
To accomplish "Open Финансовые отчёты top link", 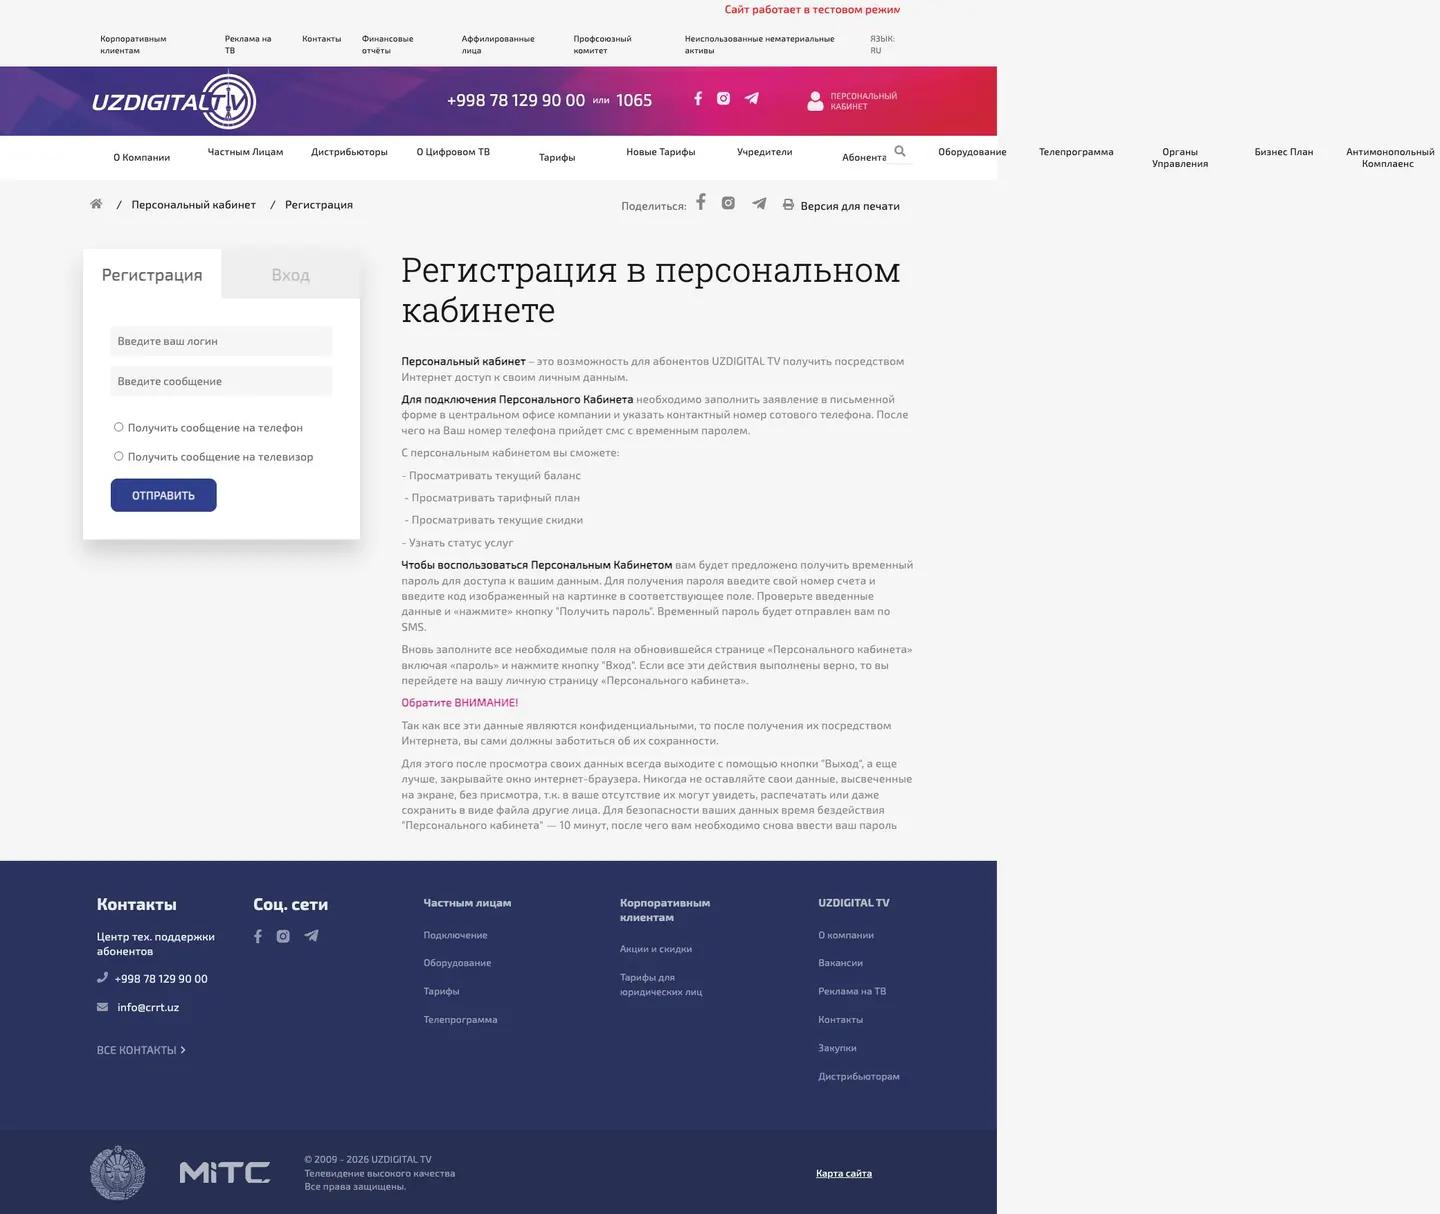I will click(387, 44).
